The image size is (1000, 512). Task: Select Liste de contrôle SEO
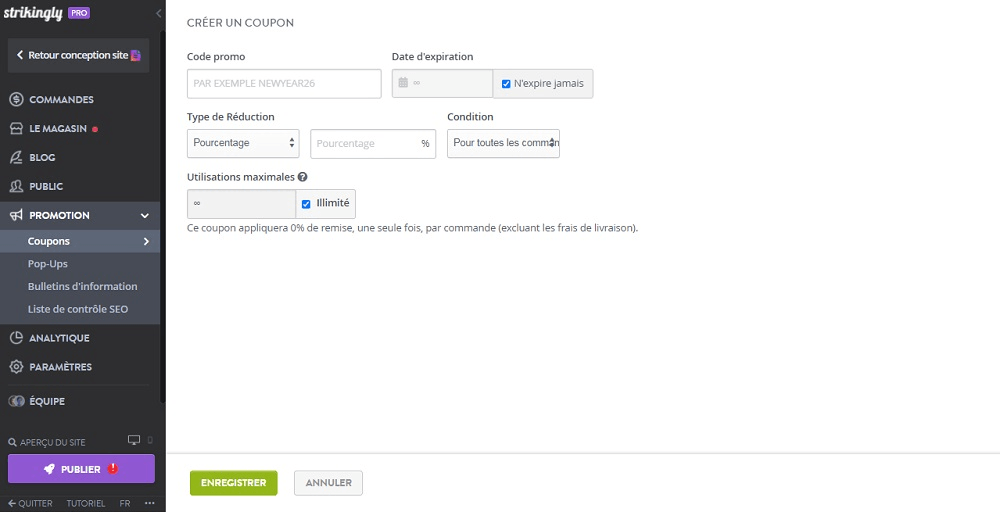(x=78, y=309)
